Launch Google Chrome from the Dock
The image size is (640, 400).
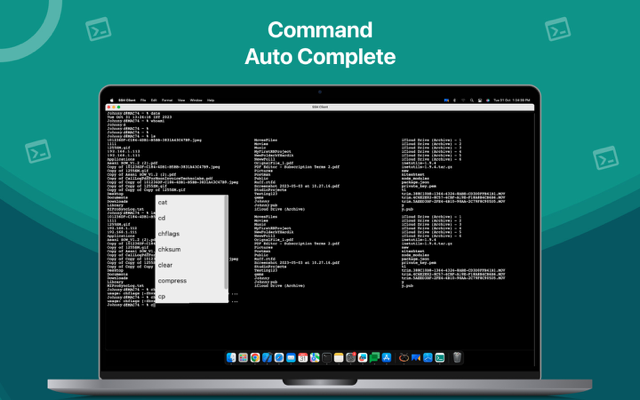(x=255, y=357)
